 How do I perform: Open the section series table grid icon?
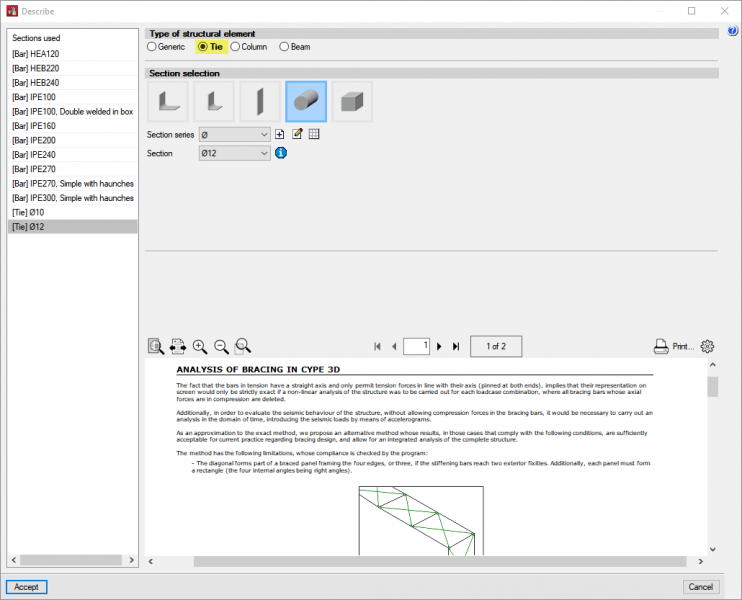(x=313, y=134)
